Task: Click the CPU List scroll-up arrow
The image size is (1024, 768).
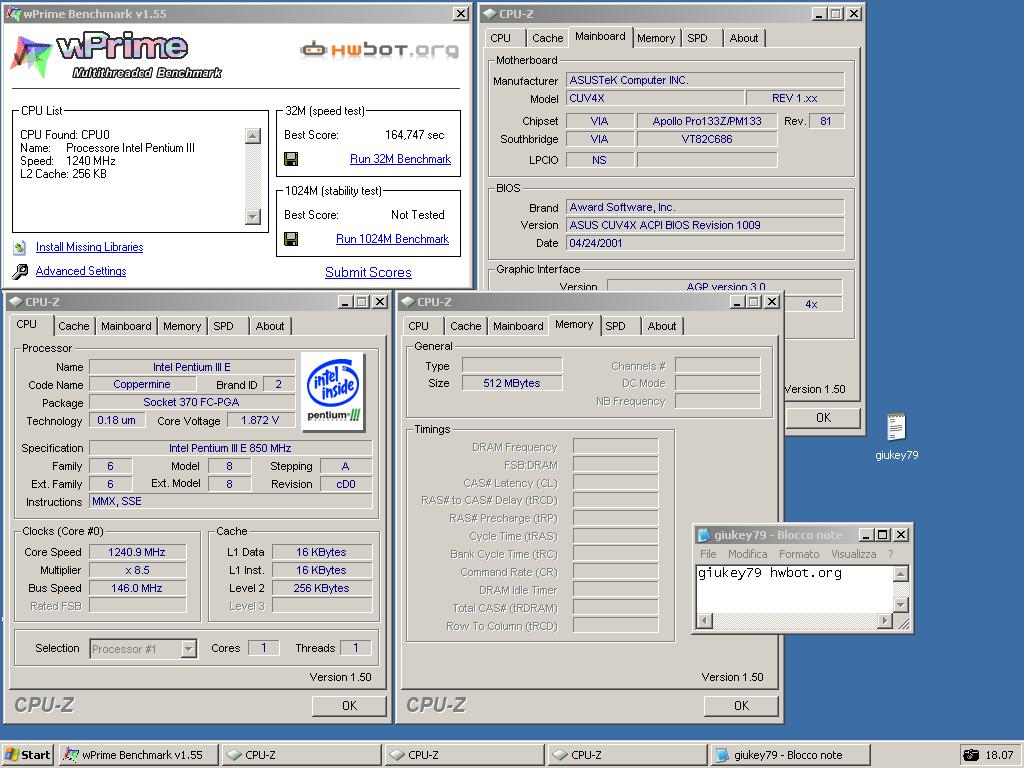Action: click(253, 136)
